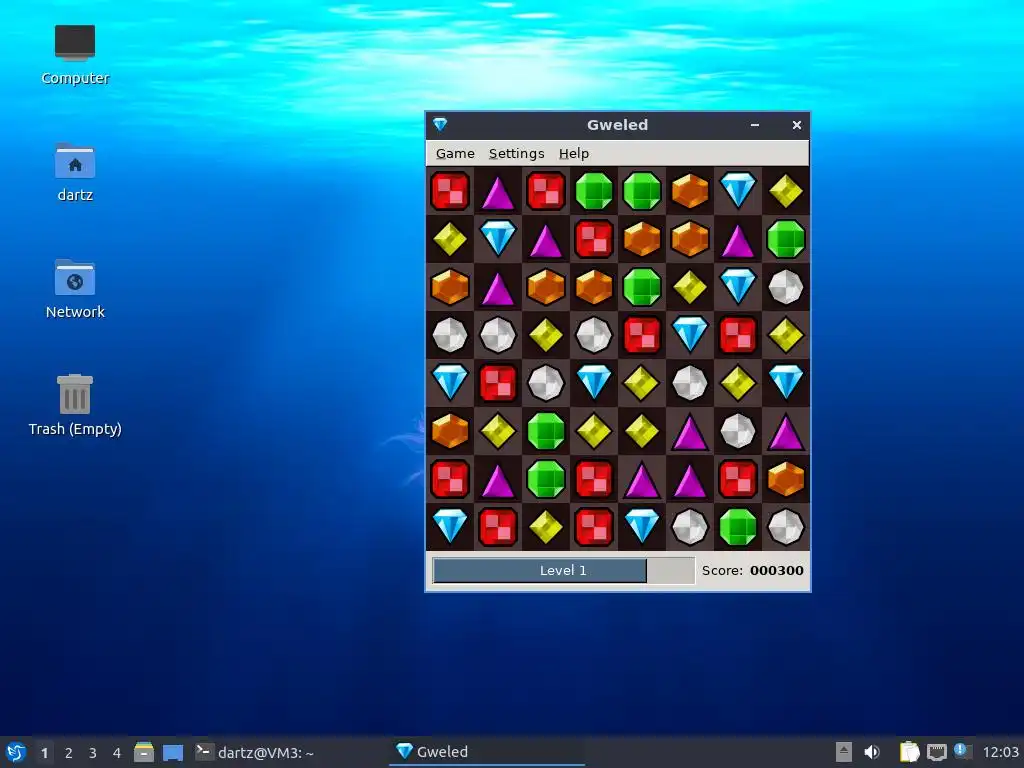Launch the file manager from the taskbar

coord(144,752)
